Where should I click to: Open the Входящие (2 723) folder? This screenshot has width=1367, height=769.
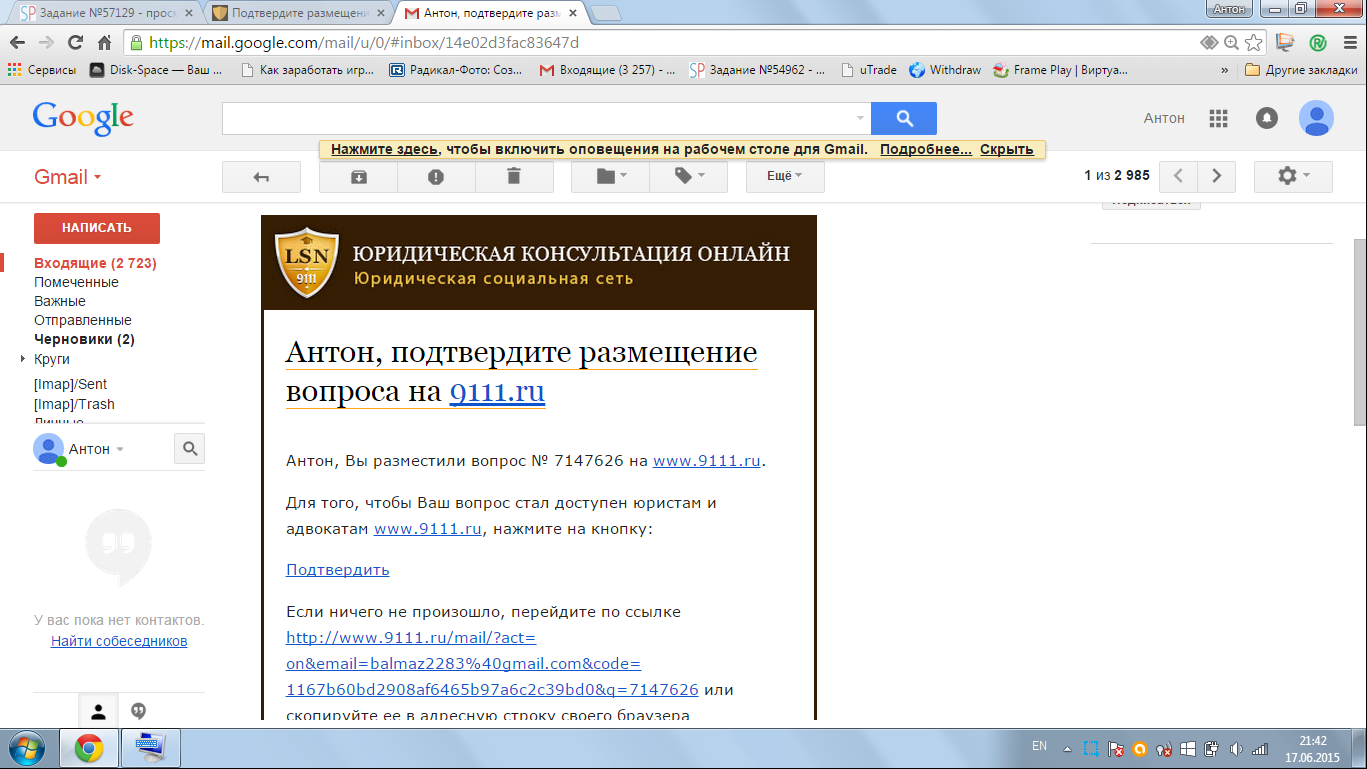[x=95, y=263]
